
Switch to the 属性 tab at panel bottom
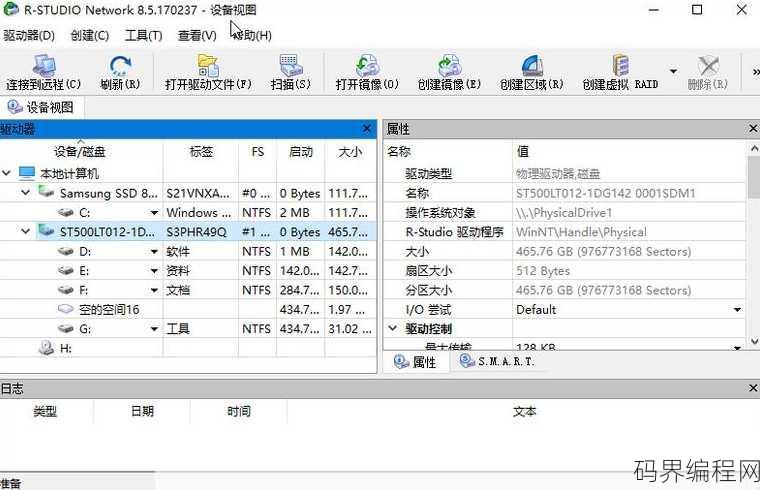pyautogui.click(x=415, y=362)
